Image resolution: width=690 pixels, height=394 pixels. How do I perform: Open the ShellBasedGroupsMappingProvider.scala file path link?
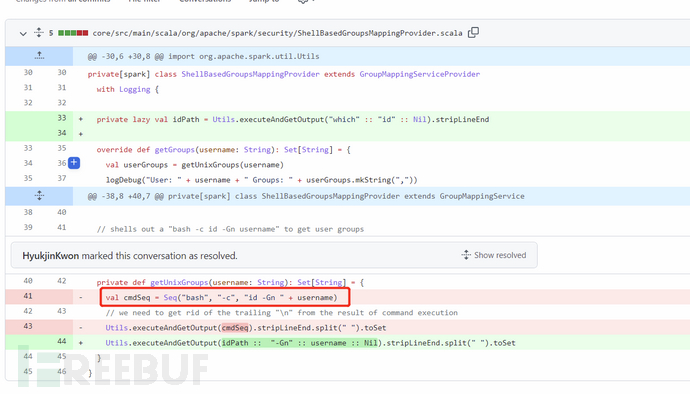[x=277, y=33]
